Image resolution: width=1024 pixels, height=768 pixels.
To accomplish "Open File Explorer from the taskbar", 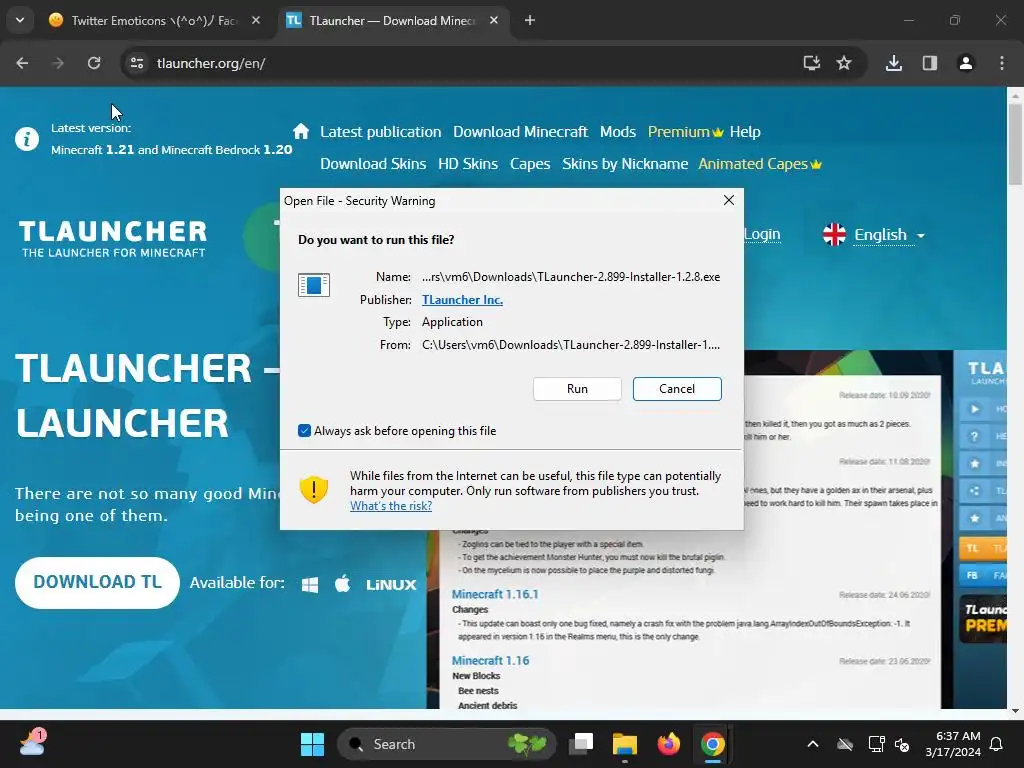I will [624, 744].
